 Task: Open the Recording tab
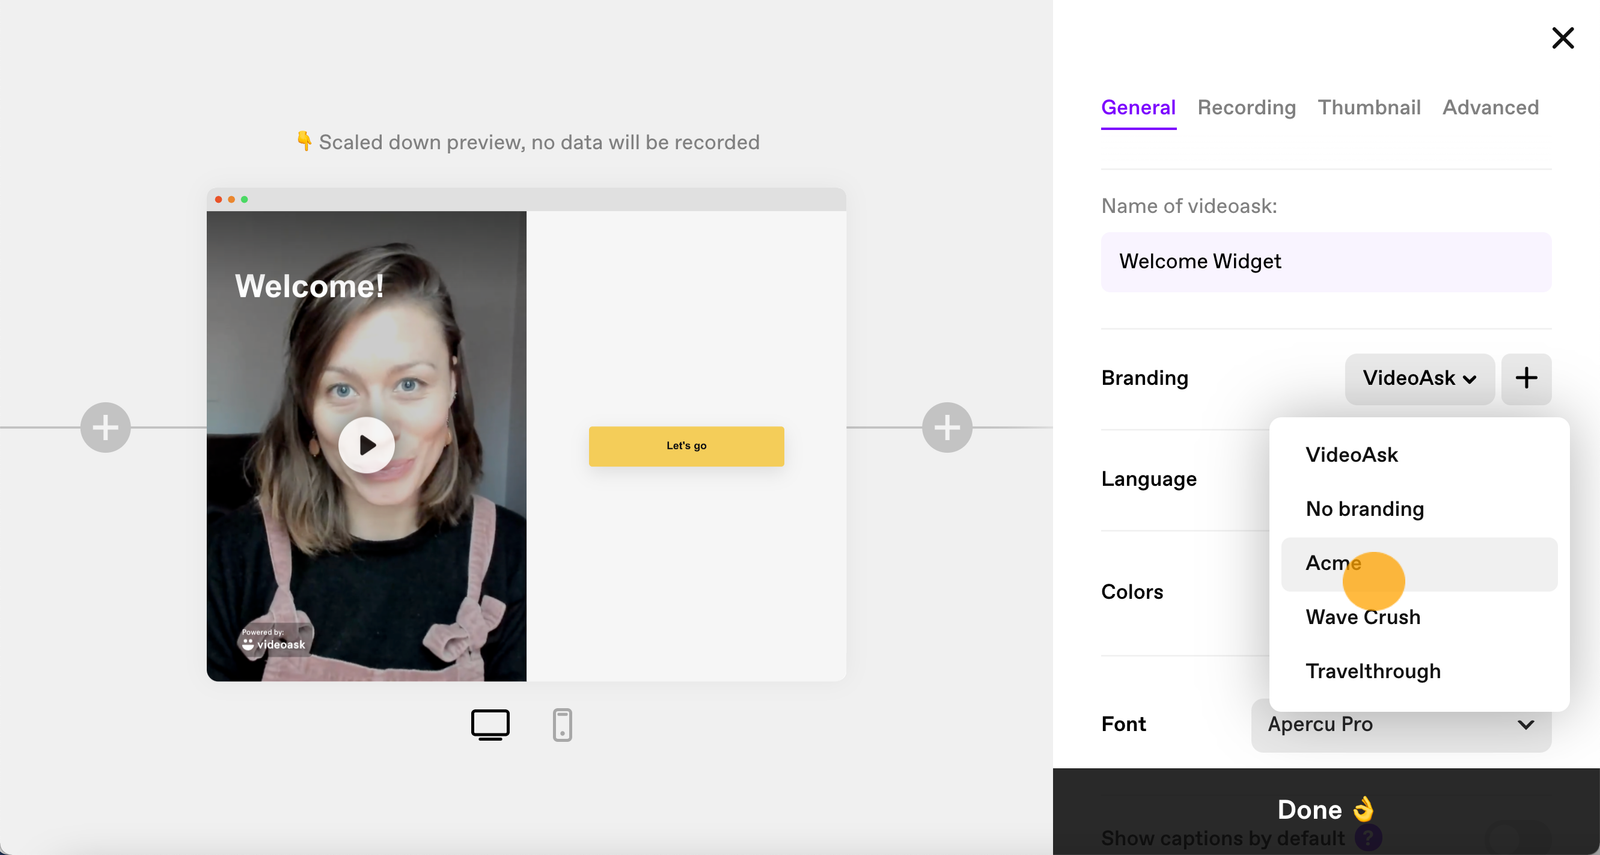click(x=1246, y=108)
